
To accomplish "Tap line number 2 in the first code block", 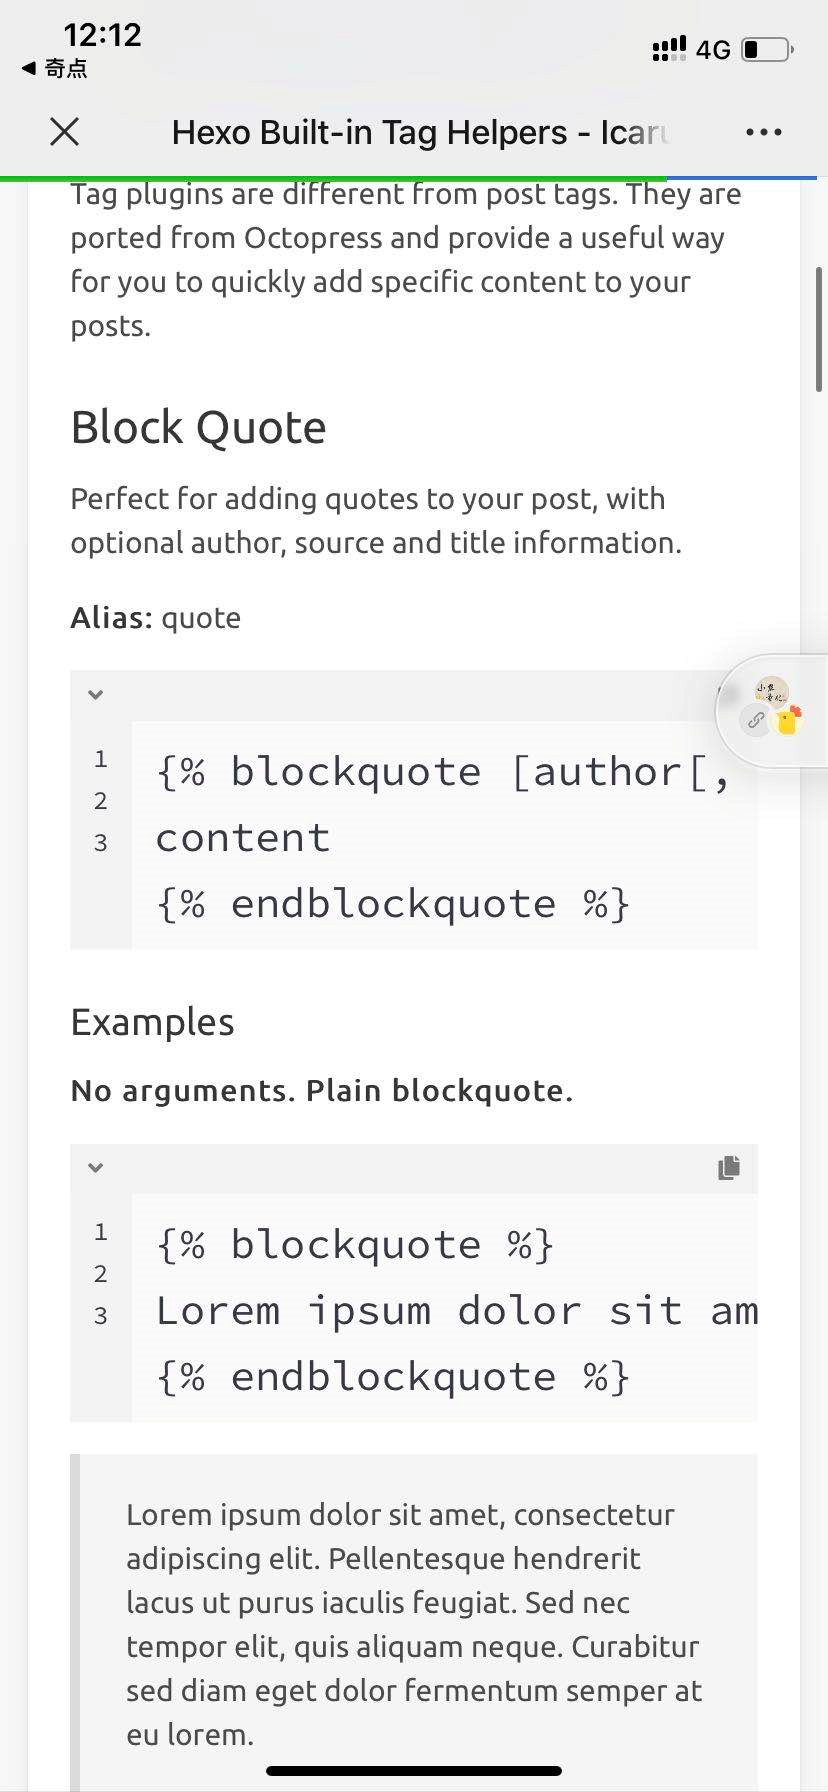I will coord(100,800).
